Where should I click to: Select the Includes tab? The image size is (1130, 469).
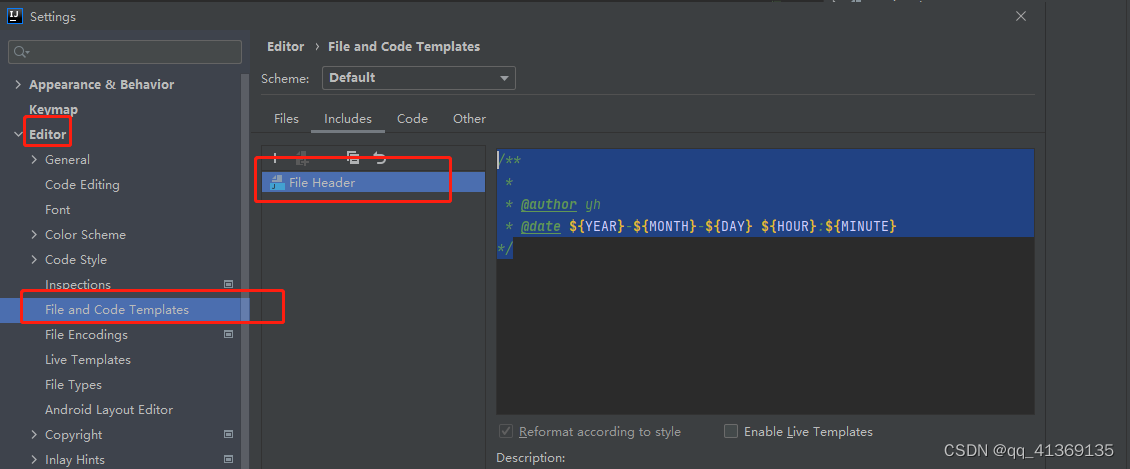pyautogui.click(x=347, y=119)
